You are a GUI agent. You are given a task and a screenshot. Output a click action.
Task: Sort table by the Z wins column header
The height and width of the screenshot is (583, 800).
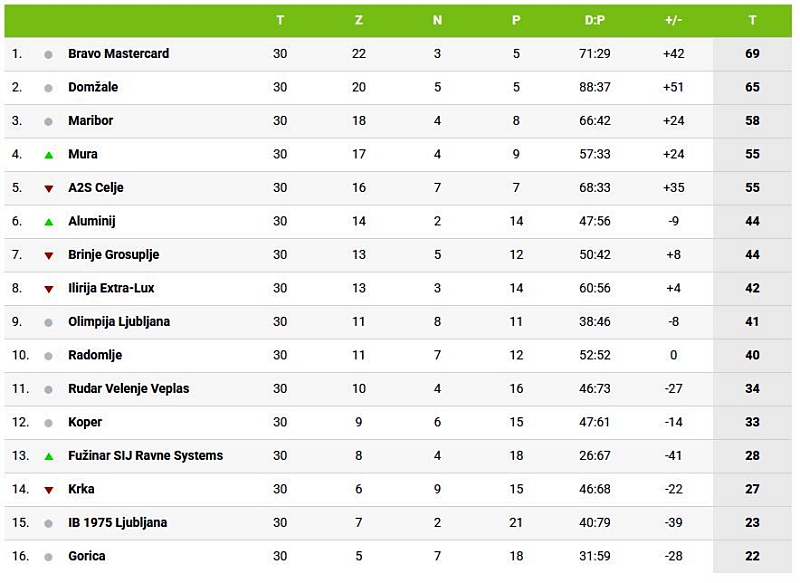click(x=359, y=20)
